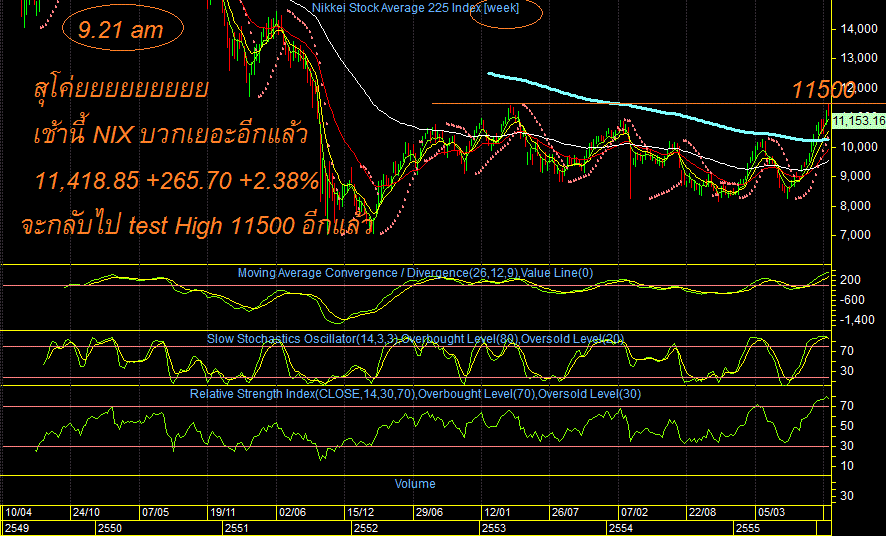886x536 pixels.
Task: Select year 2551 on the year axis
Action: click(237, 528)
